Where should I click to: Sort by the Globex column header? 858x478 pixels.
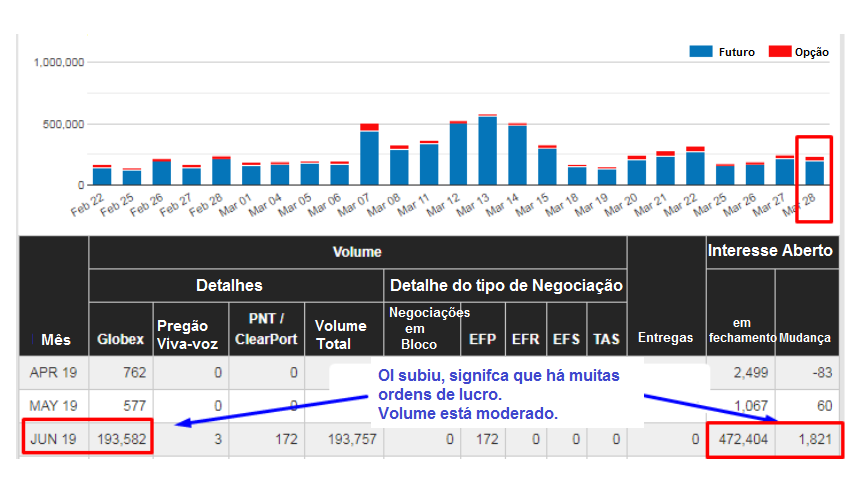coord(120,339)
